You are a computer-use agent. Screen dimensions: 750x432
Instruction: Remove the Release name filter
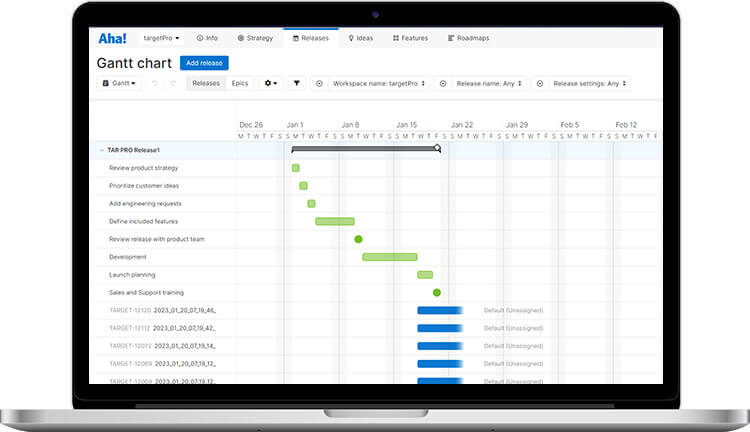[443, 84]
